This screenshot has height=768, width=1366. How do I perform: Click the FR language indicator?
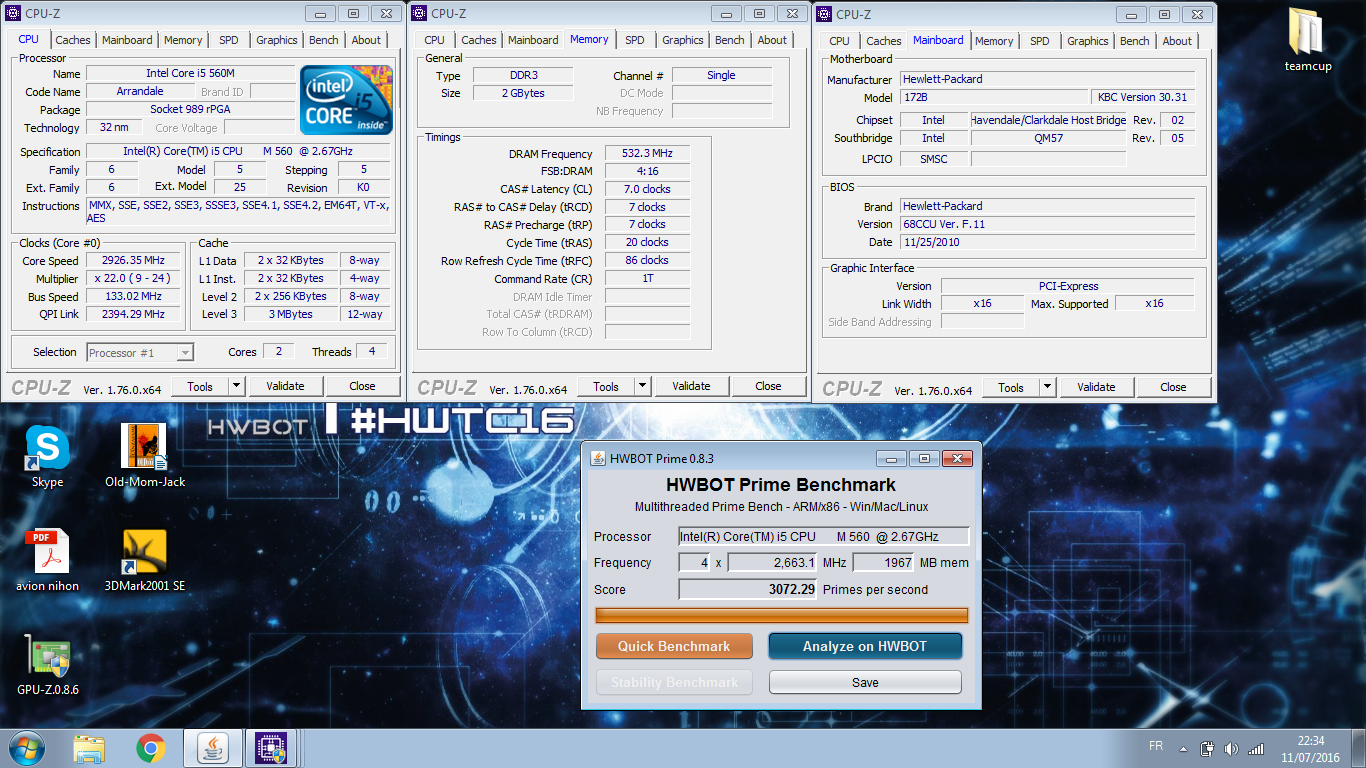click(1156, 747)
